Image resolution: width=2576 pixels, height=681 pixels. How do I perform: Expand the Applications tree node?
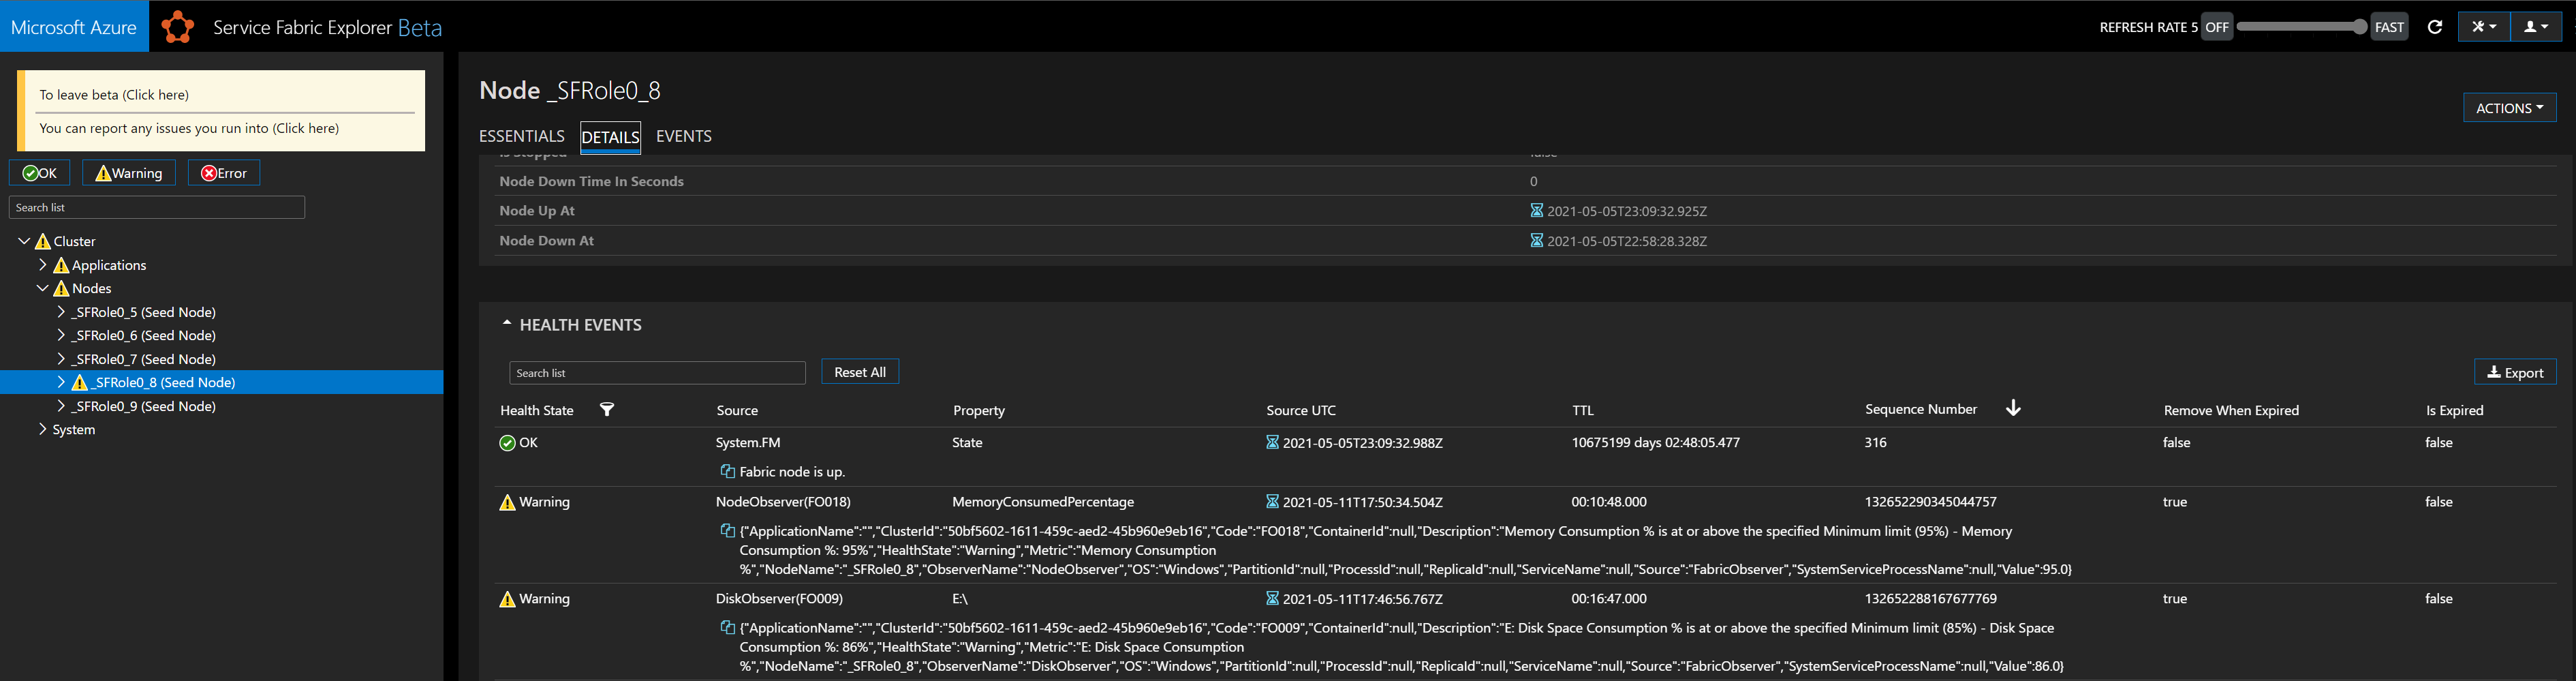[42, 265]
